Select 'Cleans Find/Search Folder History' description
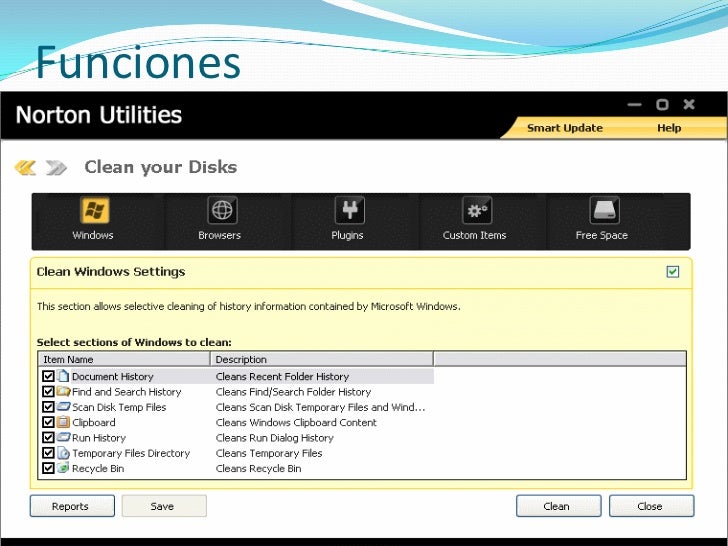The width and height of the screenshot is (728, 546). point(293,392)
